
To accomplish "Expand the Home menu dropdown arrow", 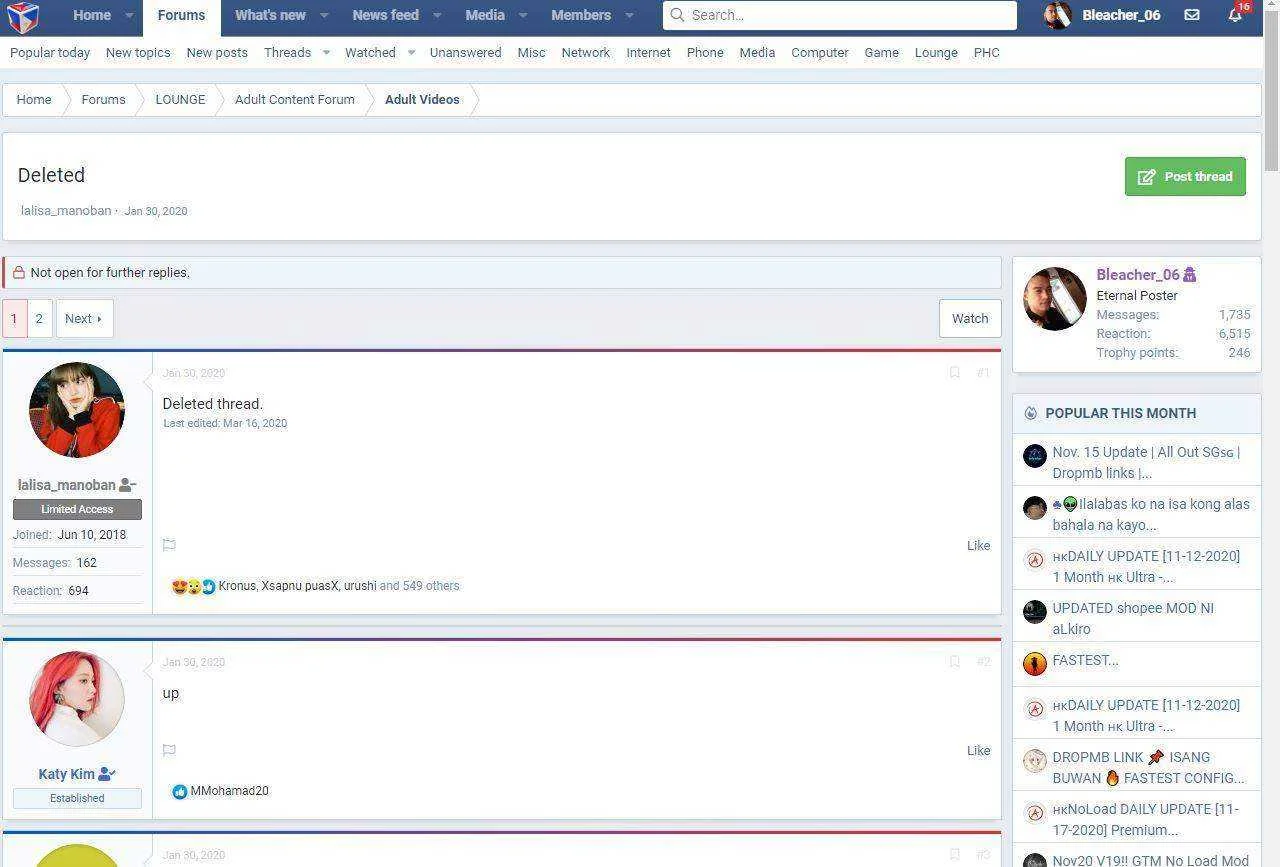I will tap(129, 16).
